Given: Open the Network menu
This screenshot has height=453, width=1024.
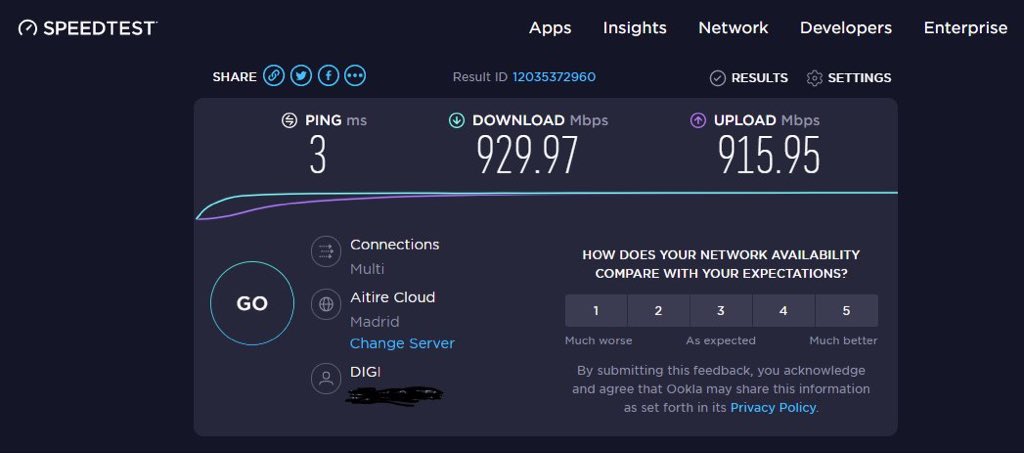Looking at the screenshot, I should click(x=733, y=28).
